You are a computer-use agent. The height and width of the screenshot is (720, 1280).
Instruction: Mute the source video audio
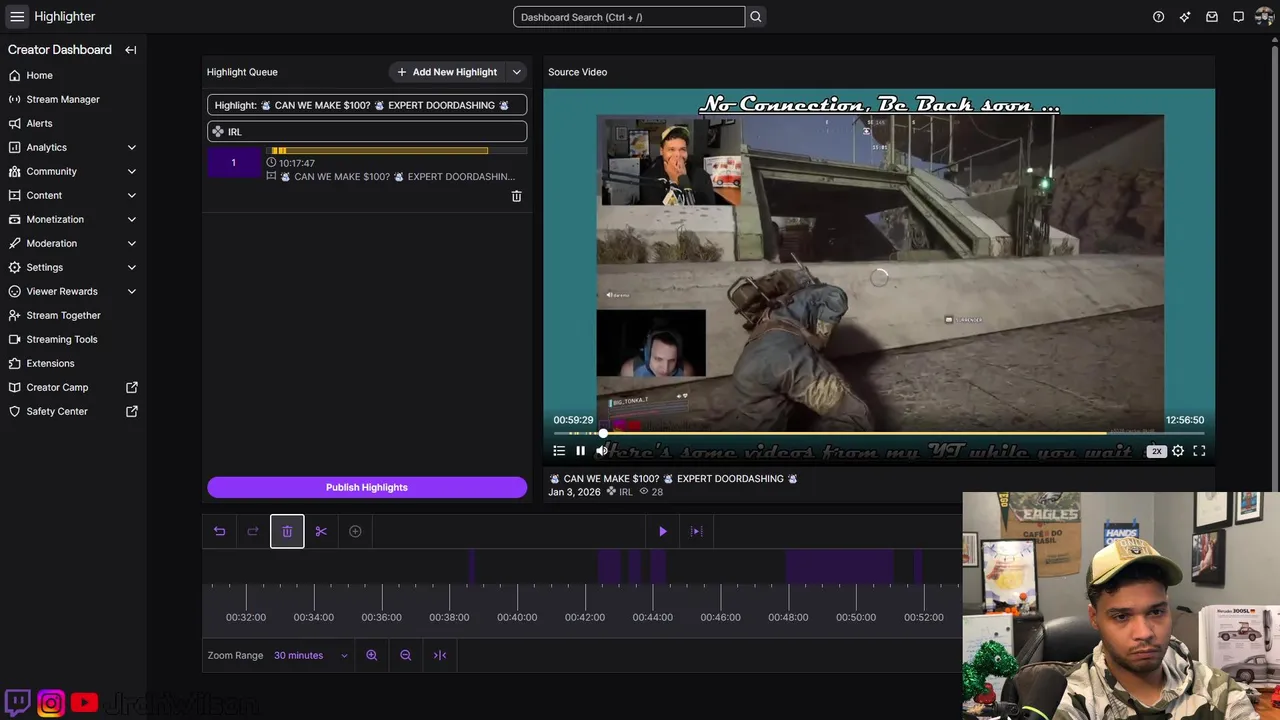click(602, 451)
